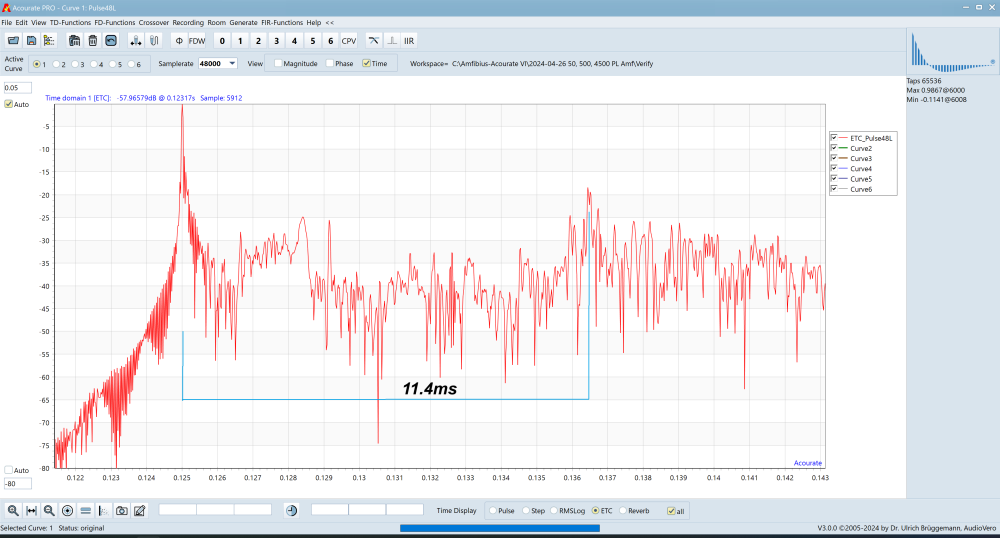Viewport: 1000px width, 538px height.
Task: Toggle ETC_Pulse48L curve visibility in legend
Action: 834,138
